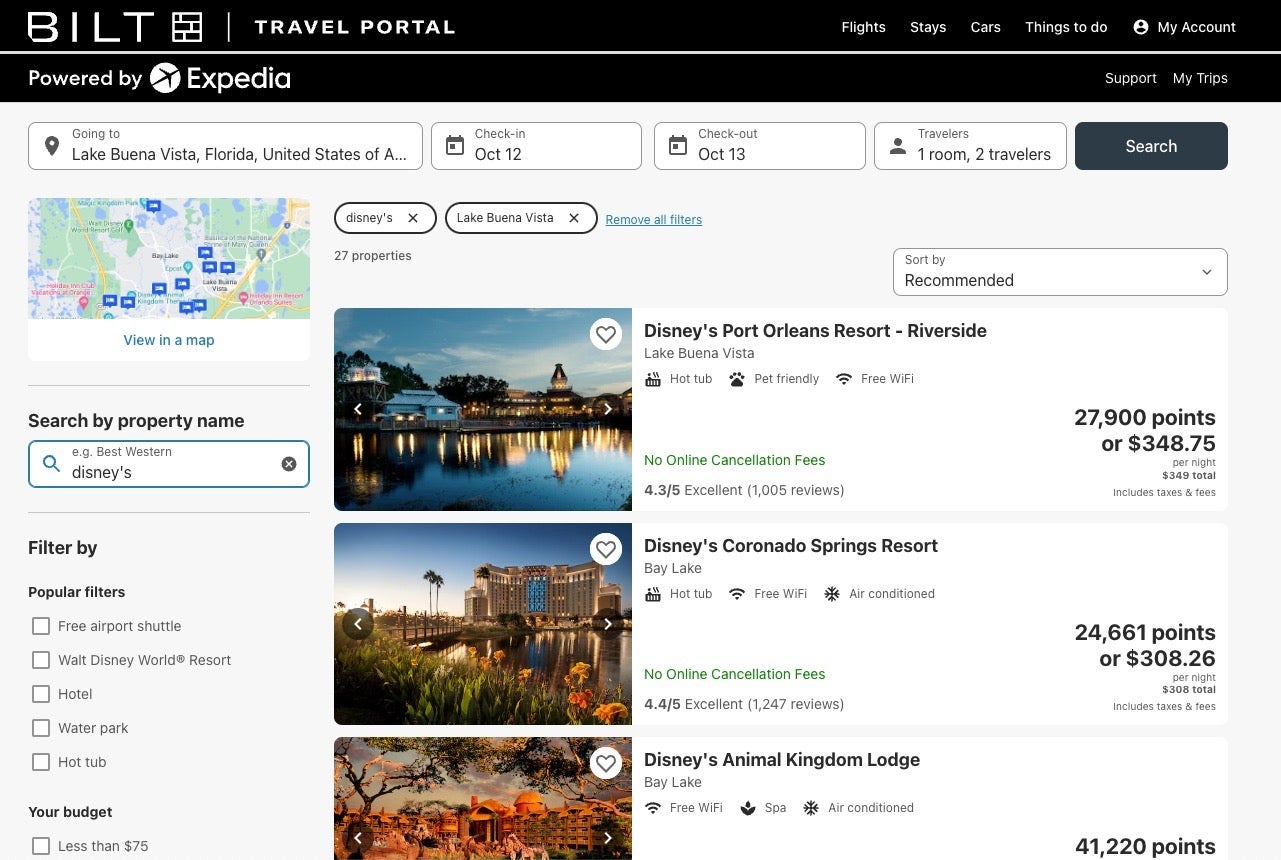Image resolution: width=1281 pixels, height=860 pixels.
Task: Show next photo of Disney's Animal Kingdom Lodge
Action: click(607, 837)
